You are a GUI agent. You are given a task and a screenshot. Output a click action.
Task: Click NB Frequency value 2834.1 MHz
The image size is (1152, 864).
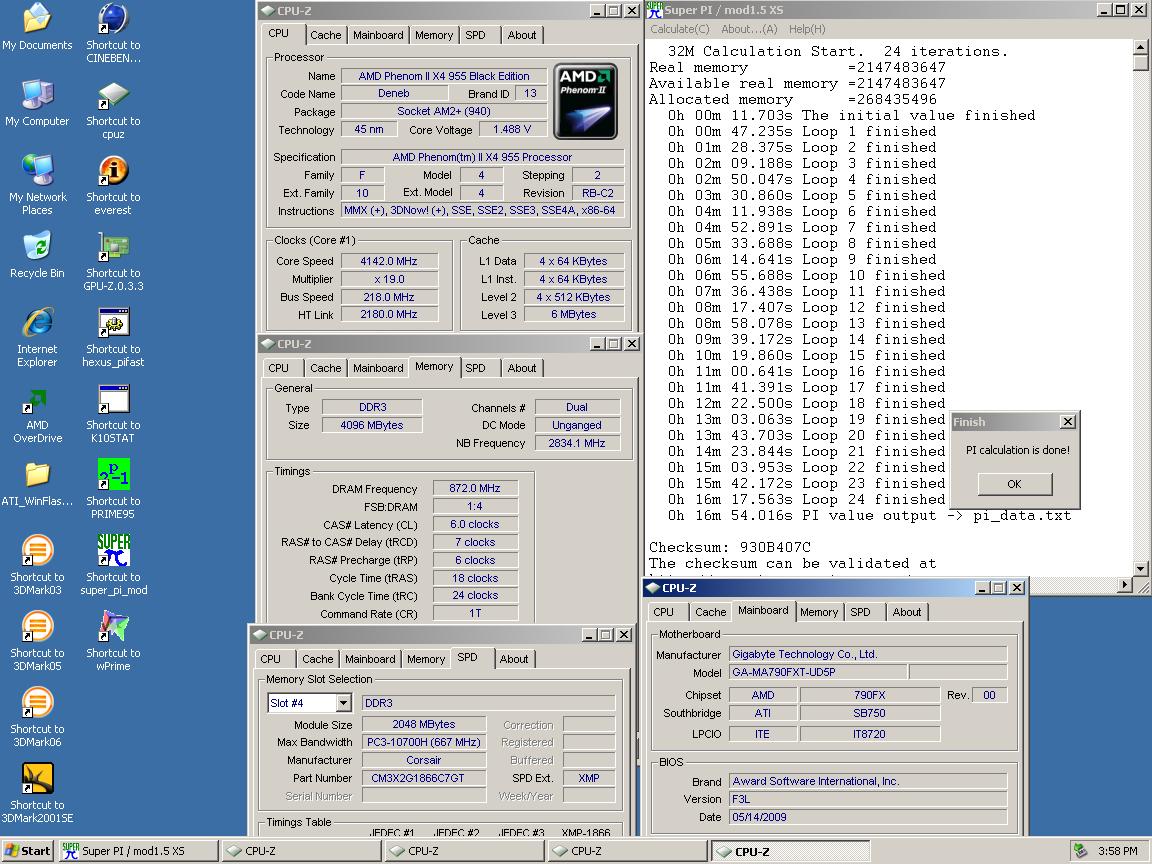pyautogui.click(x=577, y=443)
